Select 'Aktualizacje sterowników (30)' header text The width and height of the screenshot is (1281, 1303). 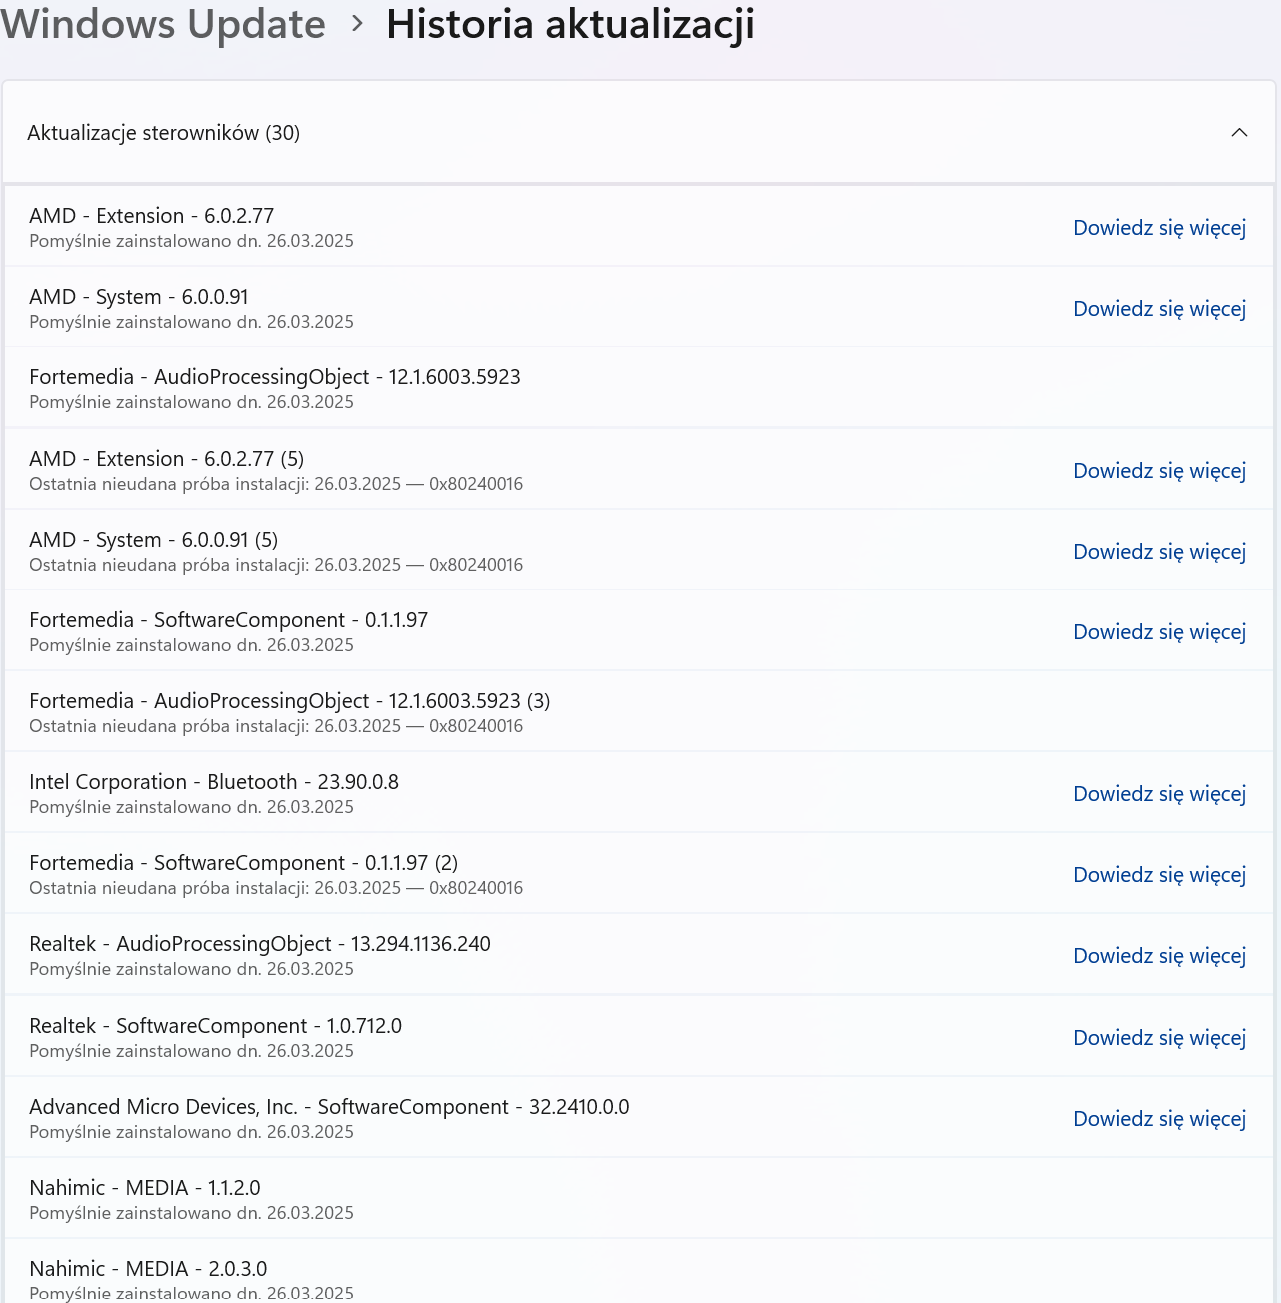click(x=163, y=133)
